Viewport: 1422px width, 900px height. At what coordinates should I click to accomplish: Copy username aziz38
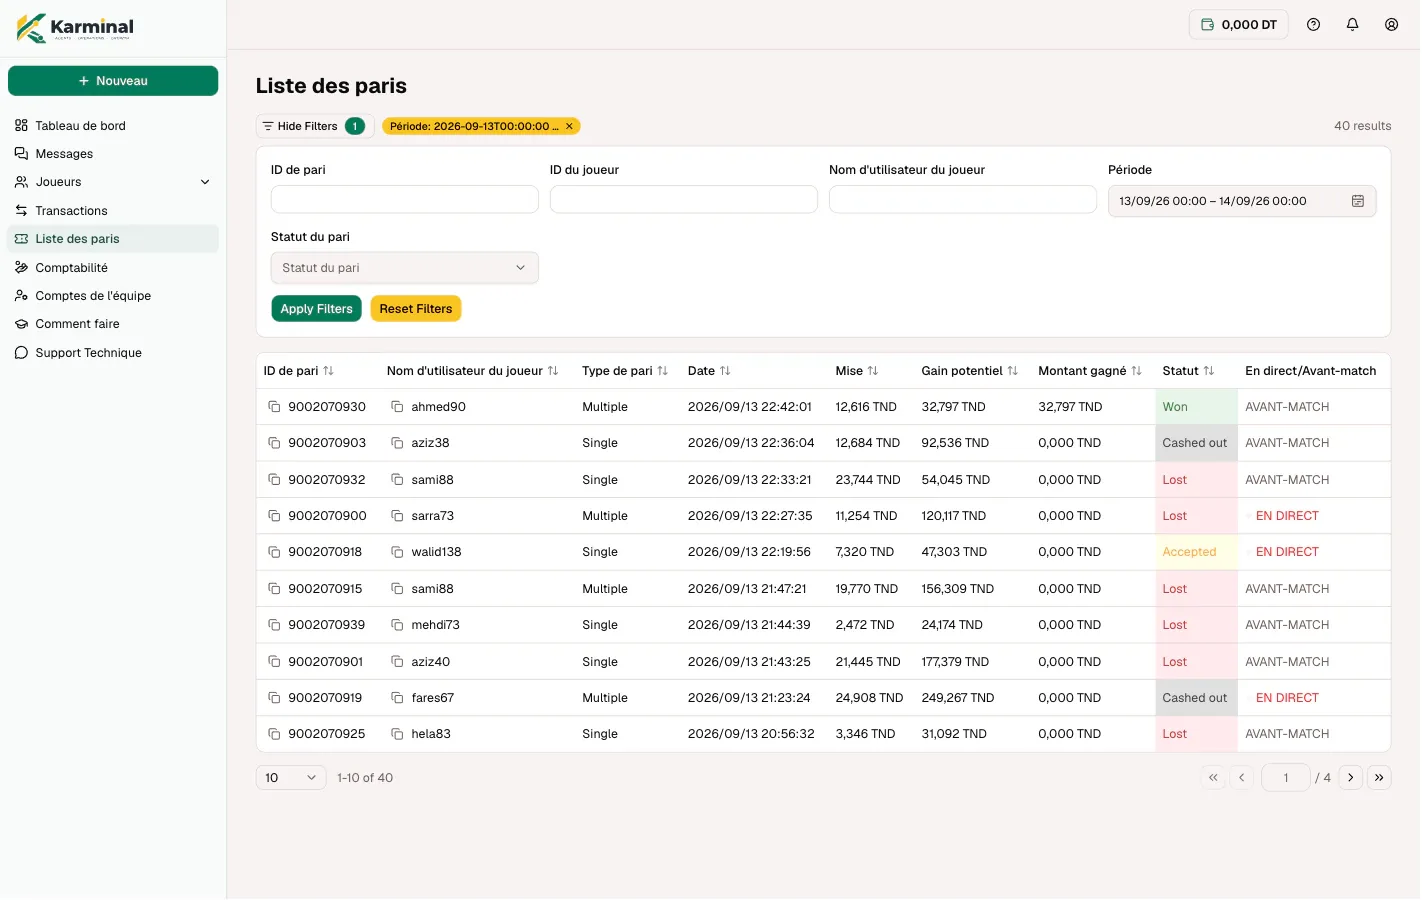[397, 443]
